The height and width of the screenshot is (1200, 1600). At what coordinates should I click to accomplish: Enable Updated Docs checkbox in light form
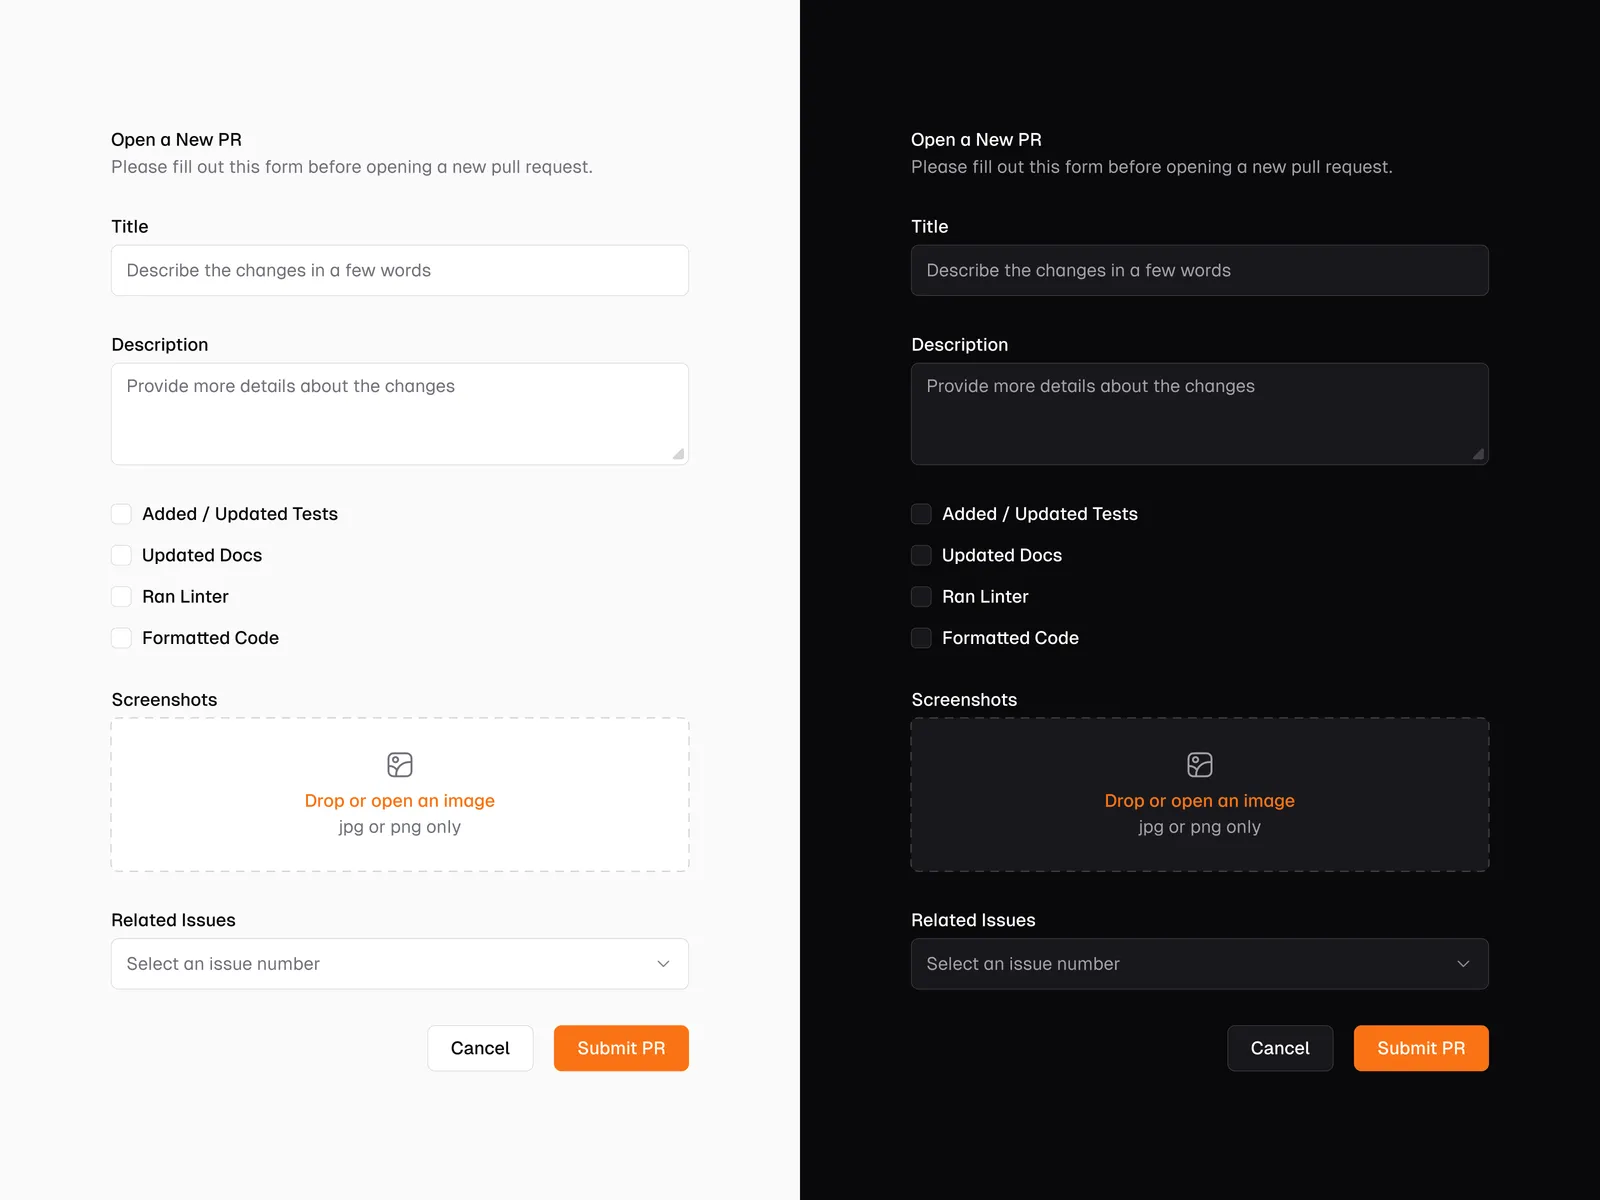121,555
